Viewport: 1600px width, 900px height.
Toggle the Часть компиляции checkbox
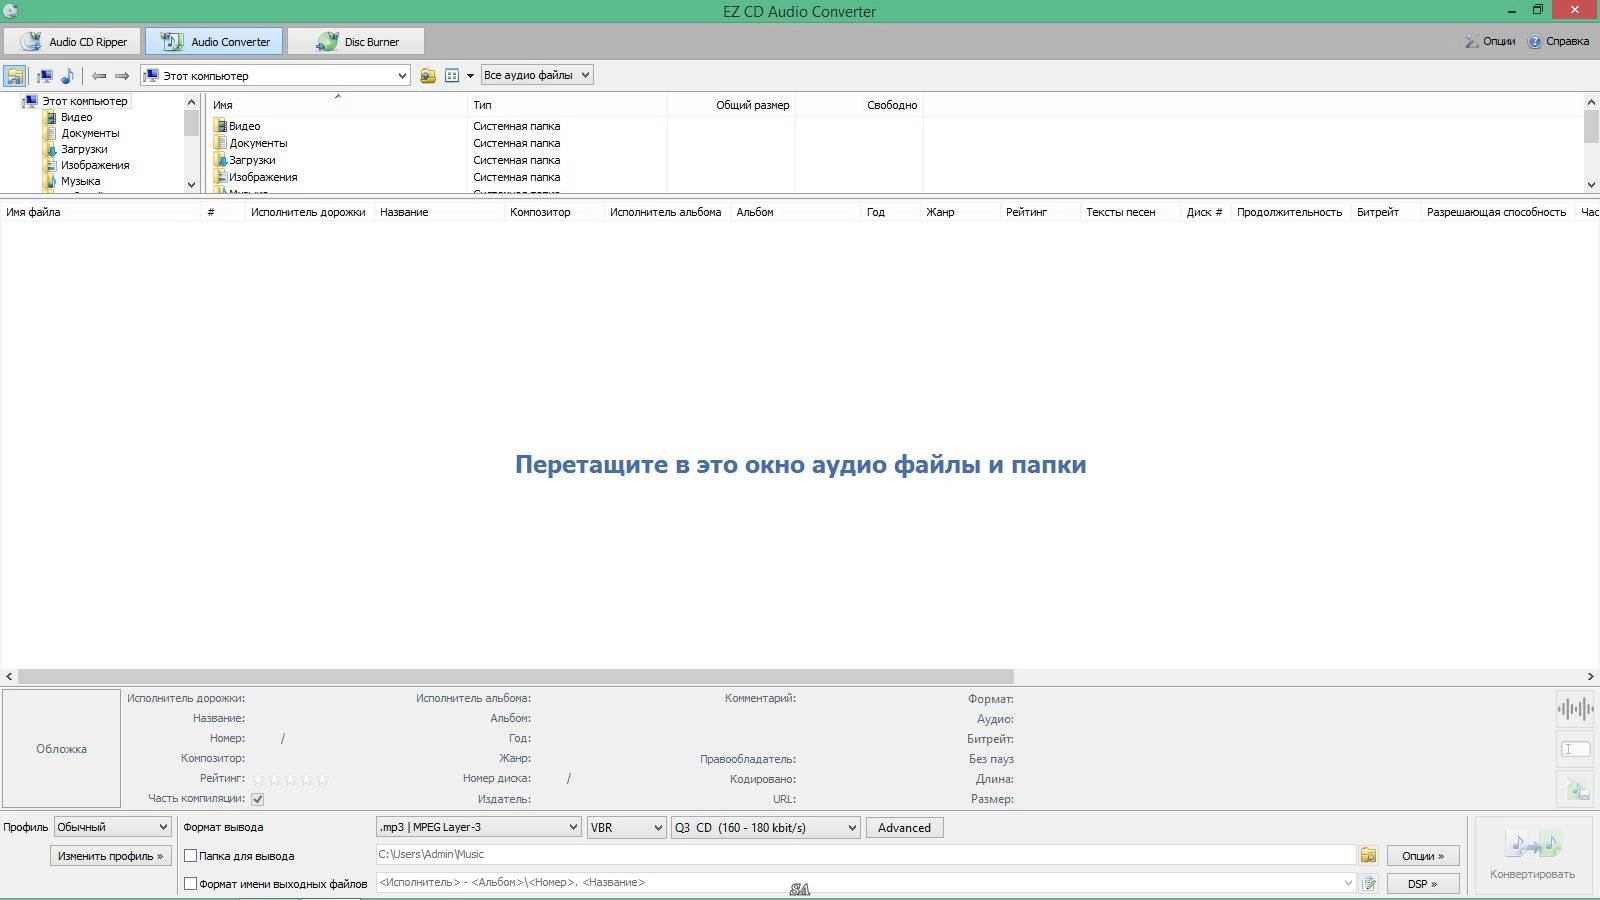[257, 799]
